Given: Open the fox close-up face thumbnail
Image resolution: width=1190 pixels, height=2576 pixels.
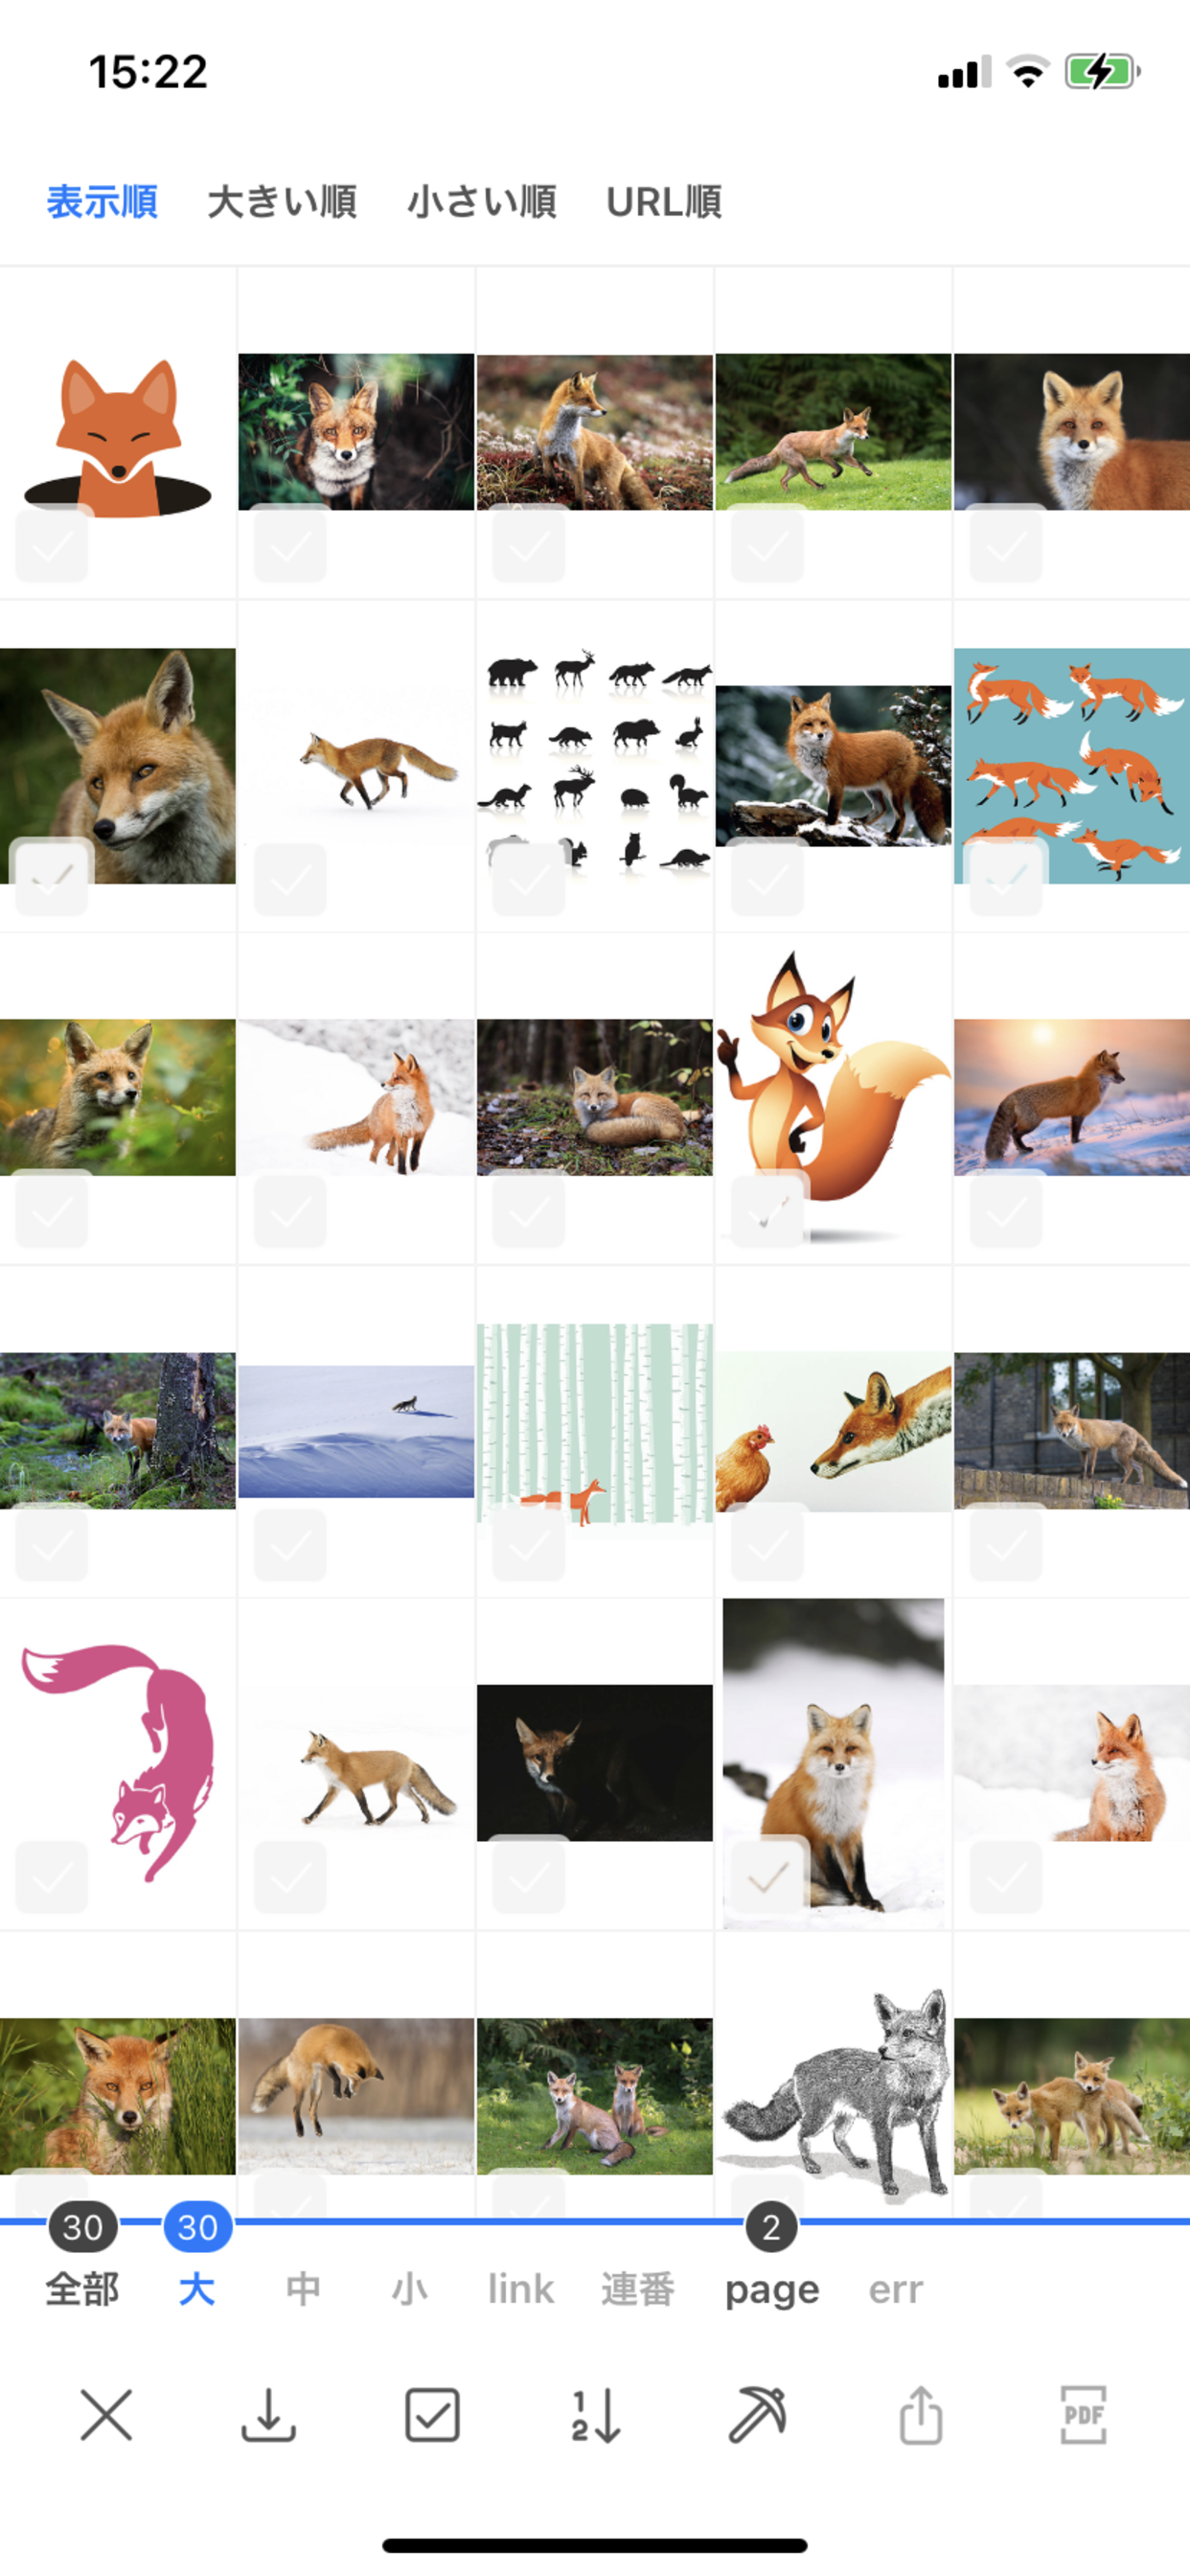Looking at the screenshot, I should coord(118,766).
